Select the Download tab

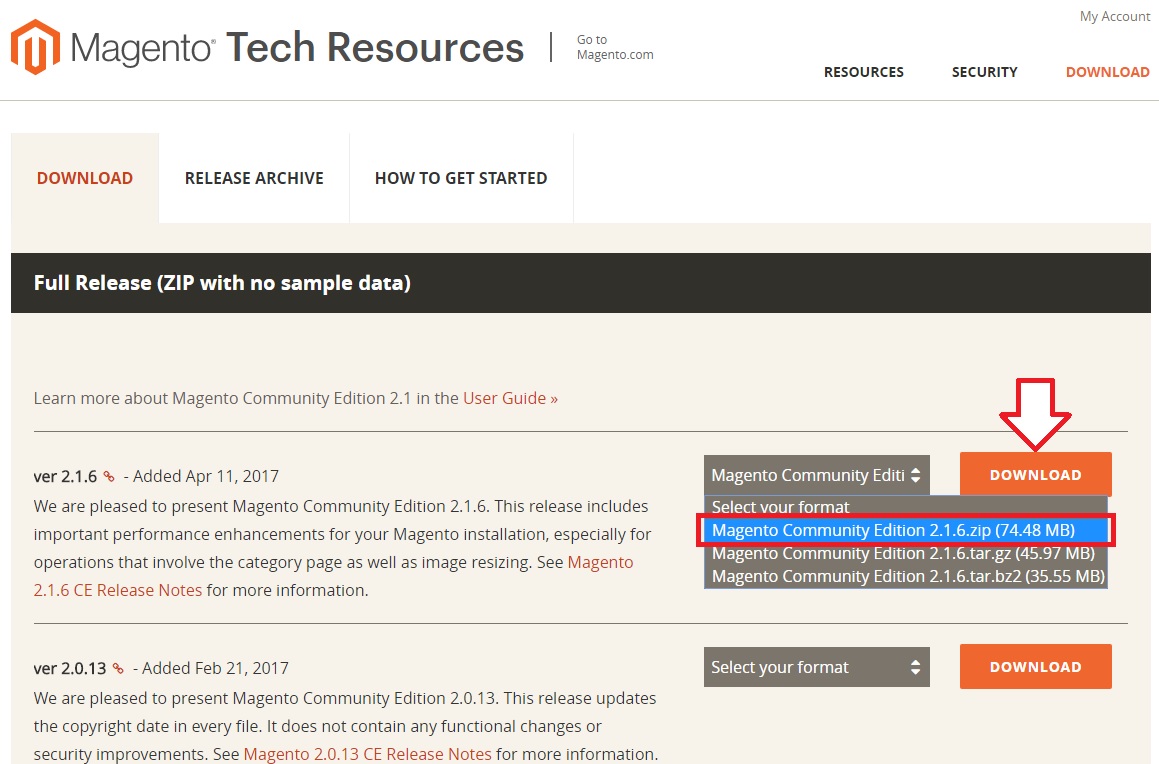tap(85, 178)
